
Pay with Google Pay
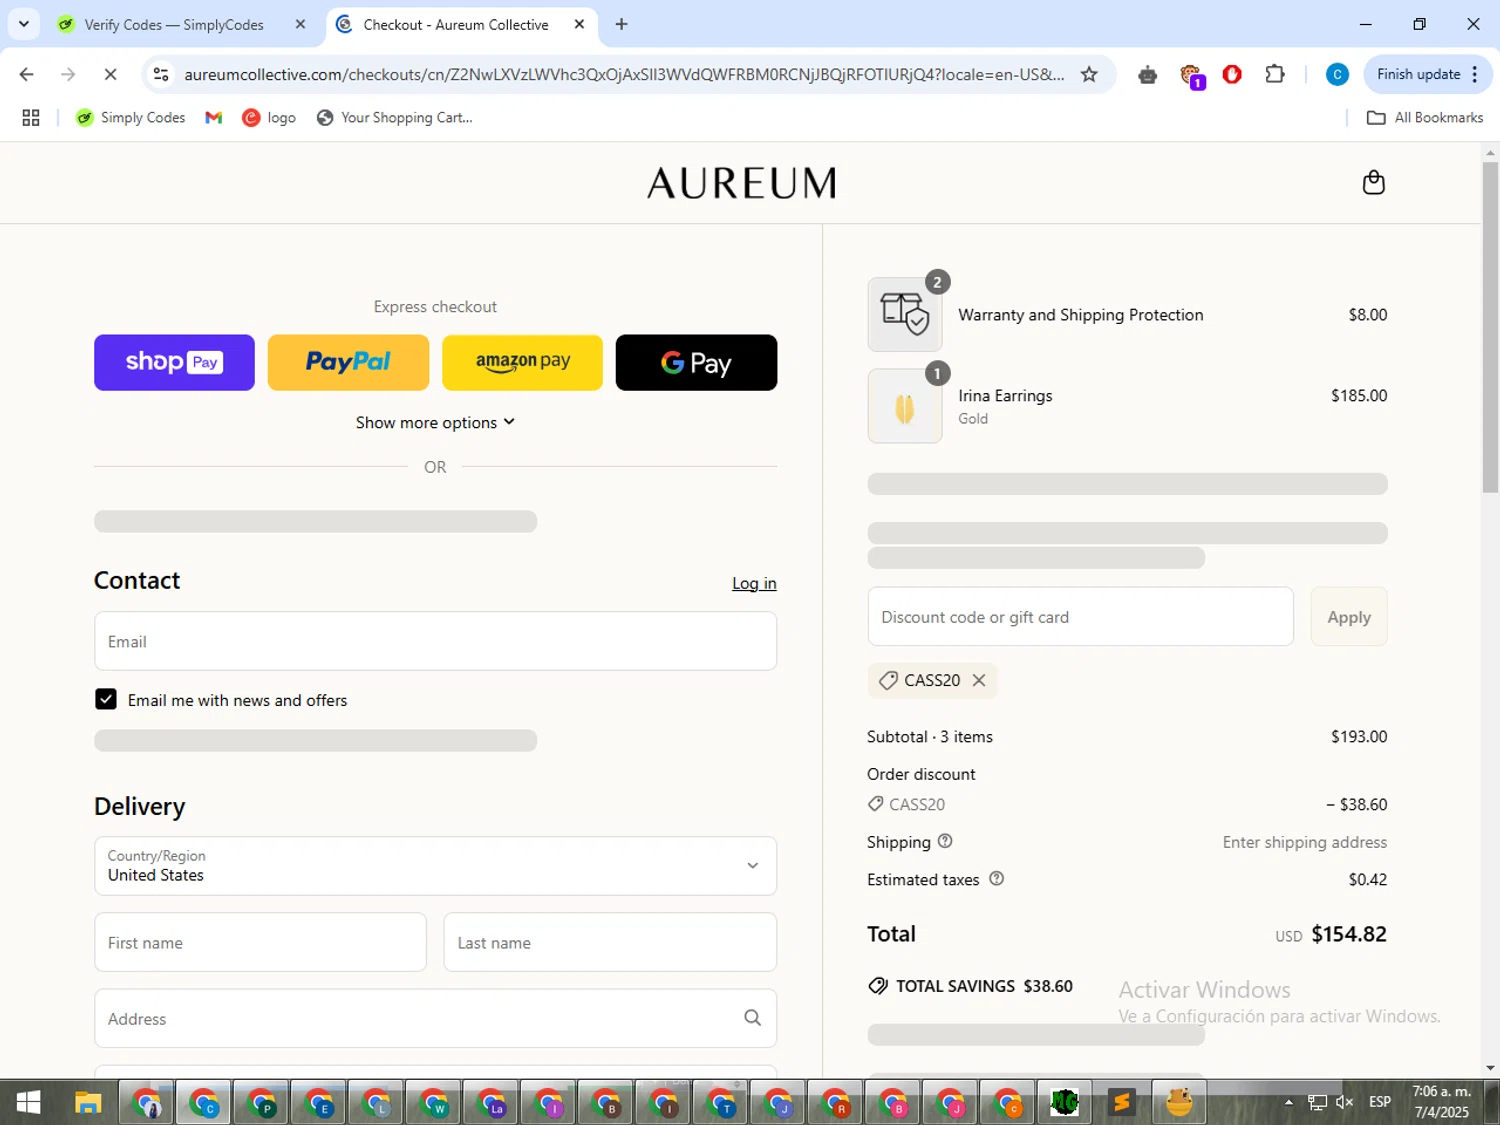click(x=696, y=362)
